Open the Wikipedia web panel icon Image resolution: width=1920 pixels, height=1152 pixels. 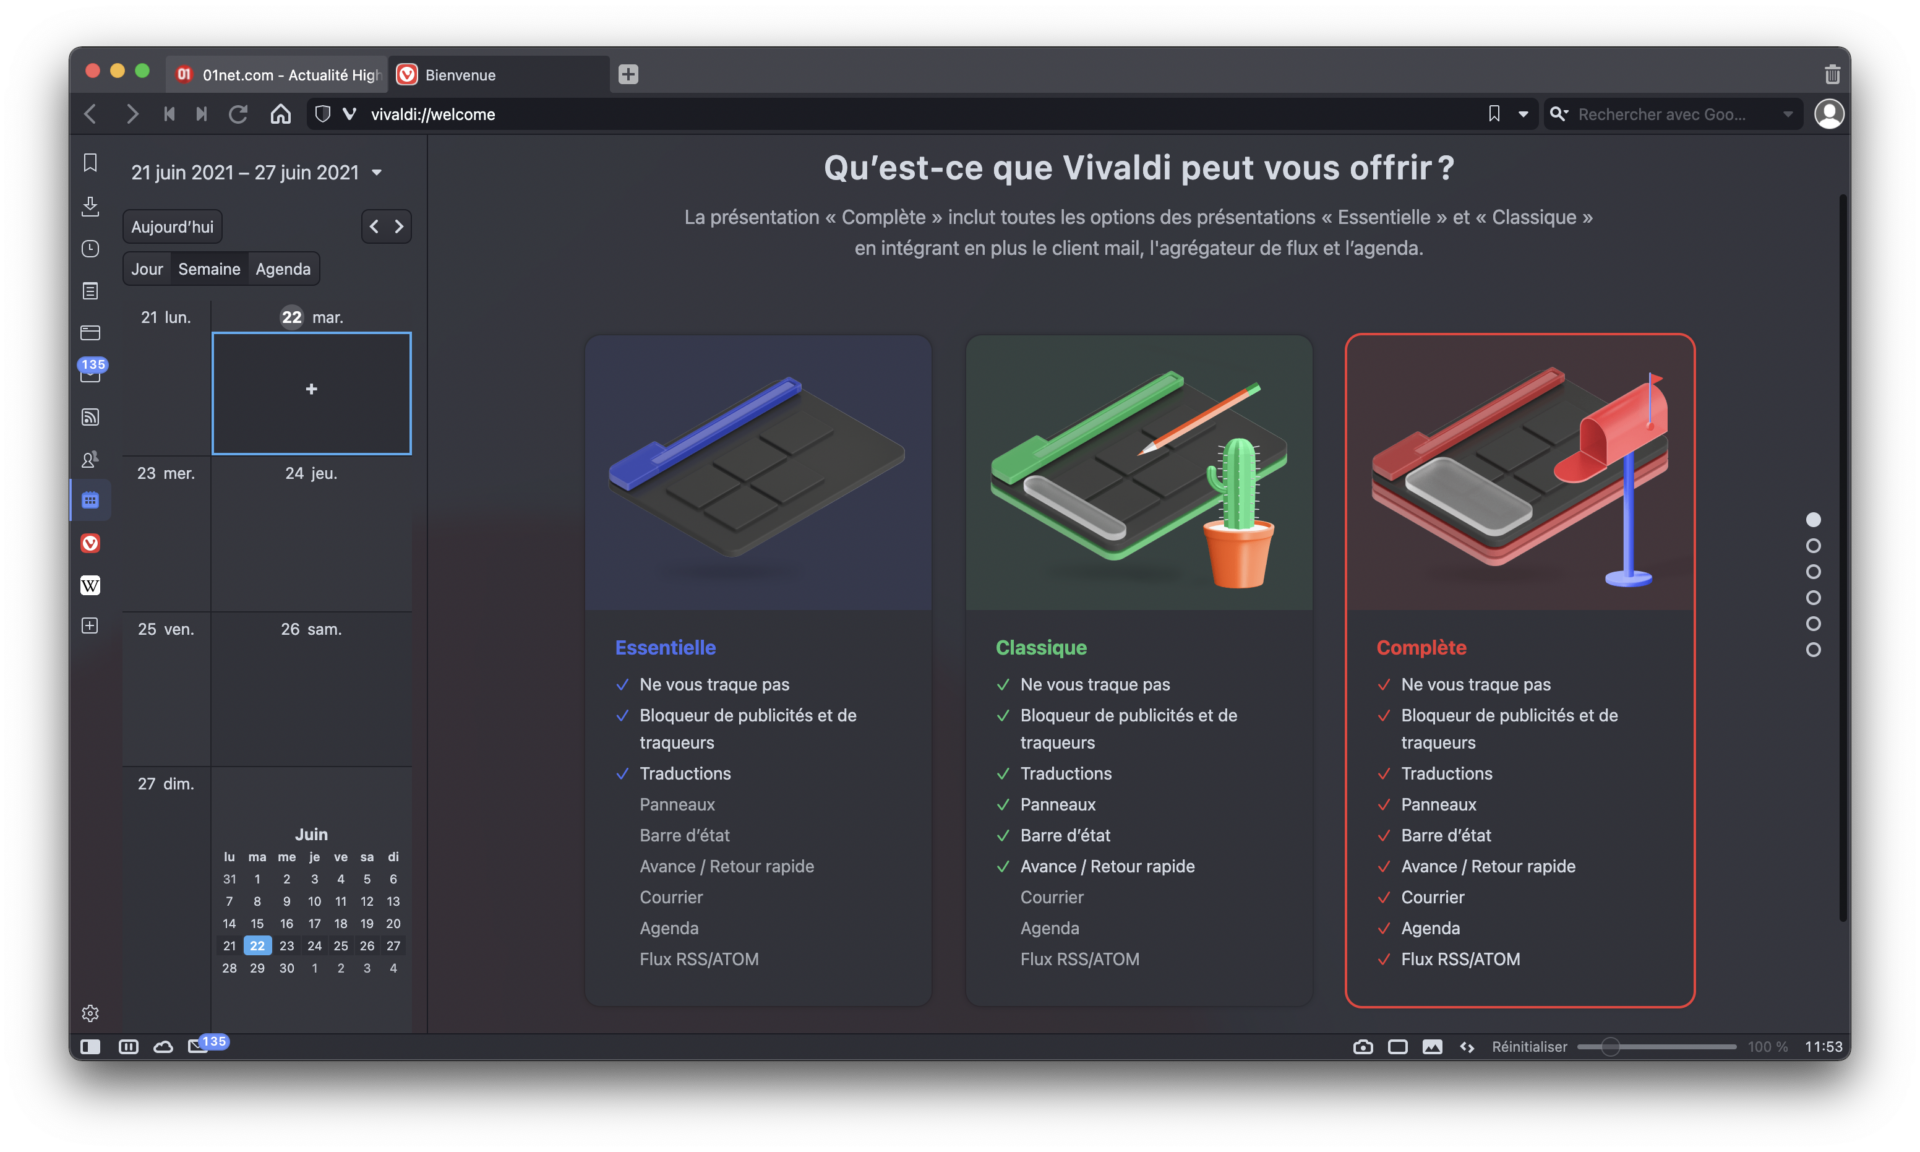coord(90,585)
